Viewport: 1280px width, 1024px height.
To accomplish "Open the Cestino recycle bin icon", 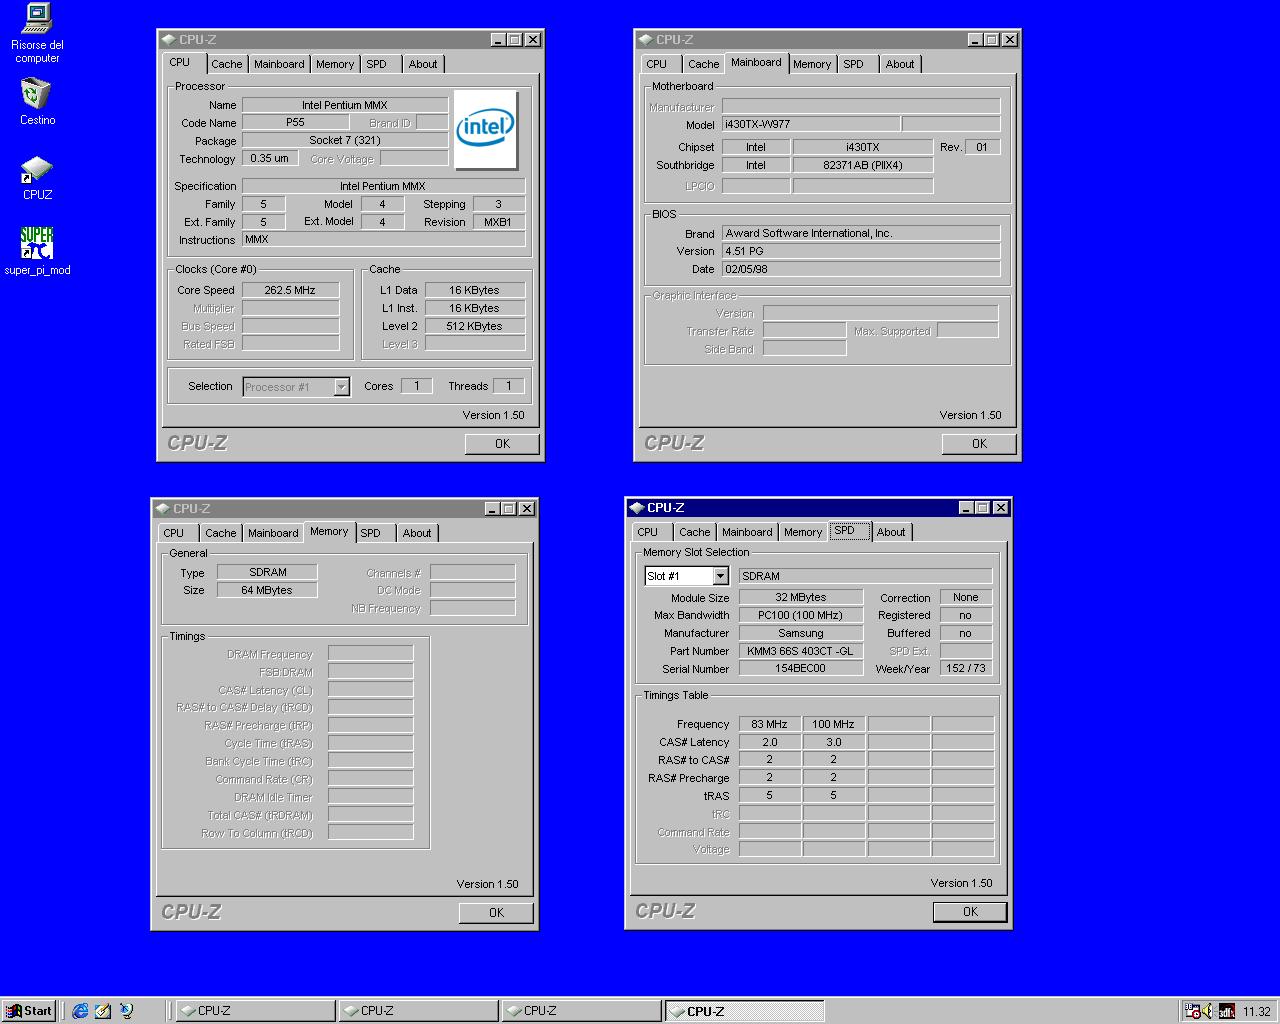I will 37,102.
